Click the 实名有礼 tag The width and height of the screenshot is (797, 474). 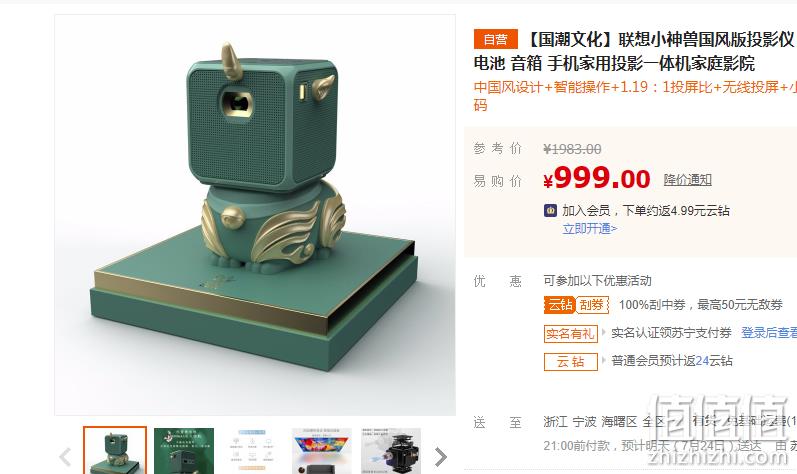pos(570,334)
